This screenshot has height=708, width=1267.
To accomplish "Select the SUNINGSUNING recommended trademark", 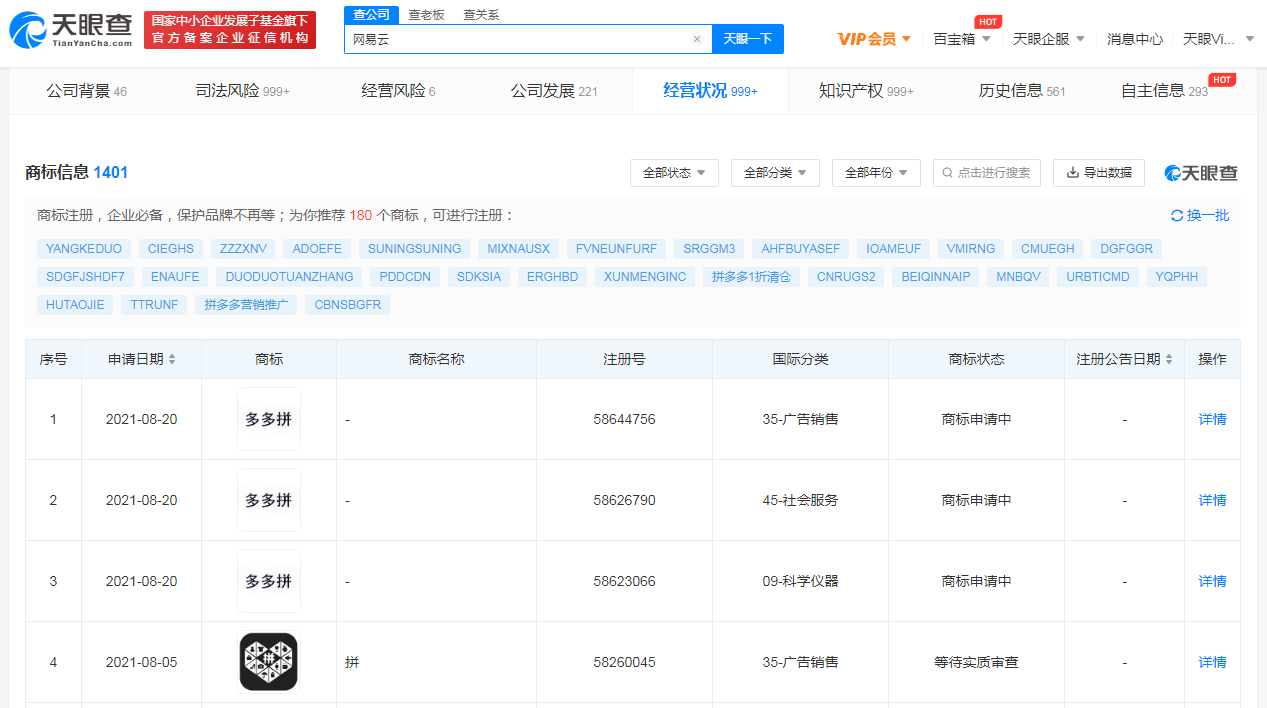I will [x=414, y=248].
